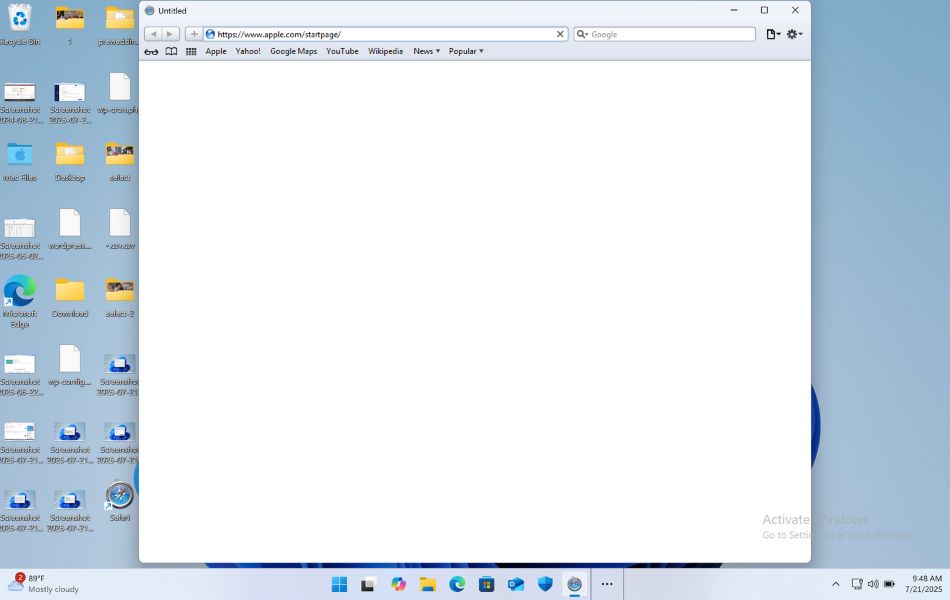
Task: Open the YouTube bookmark
Action: [x=342, y=51]
